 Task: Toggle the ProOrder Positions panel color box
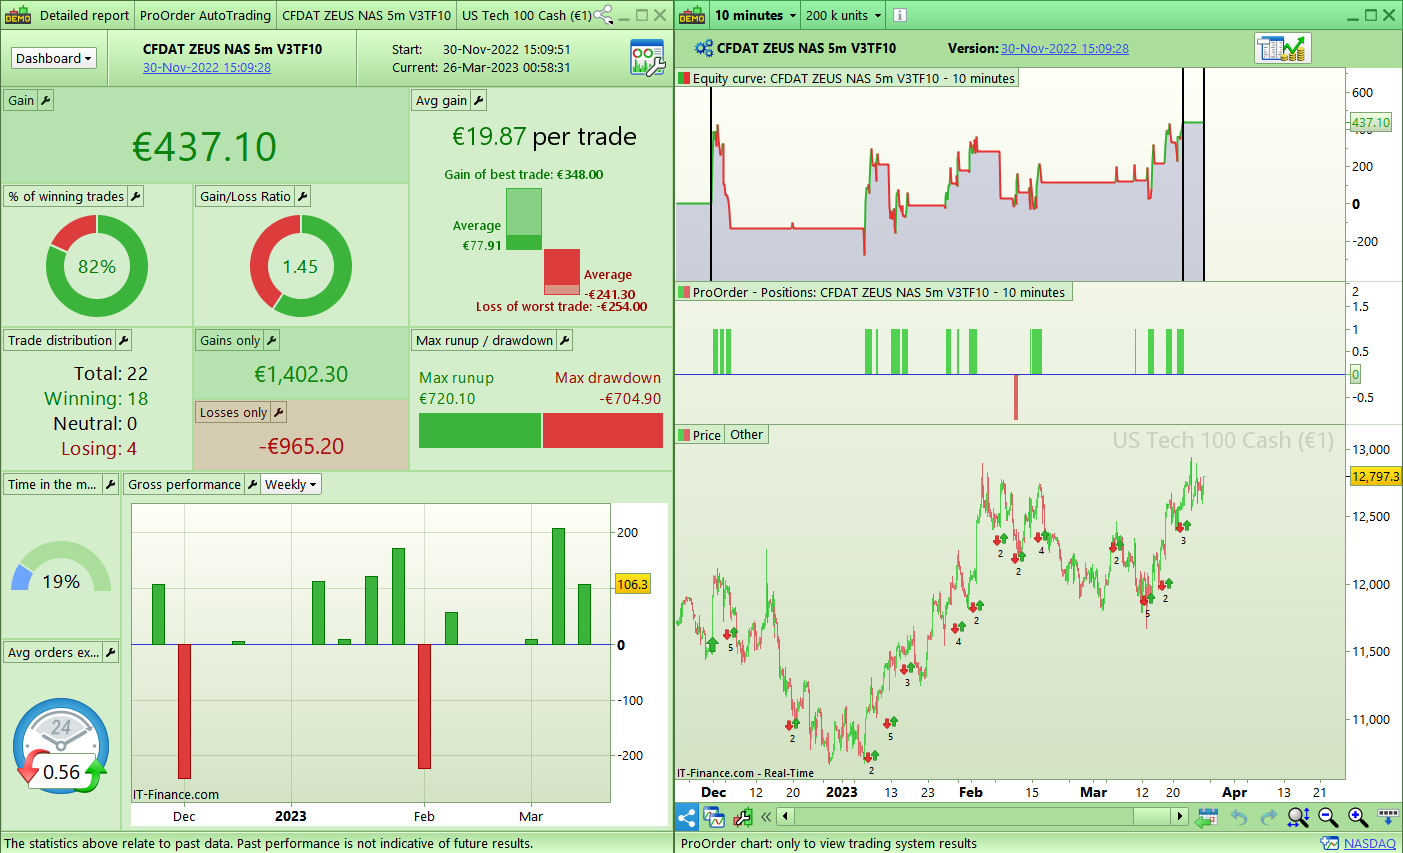(x=684, y=292)
